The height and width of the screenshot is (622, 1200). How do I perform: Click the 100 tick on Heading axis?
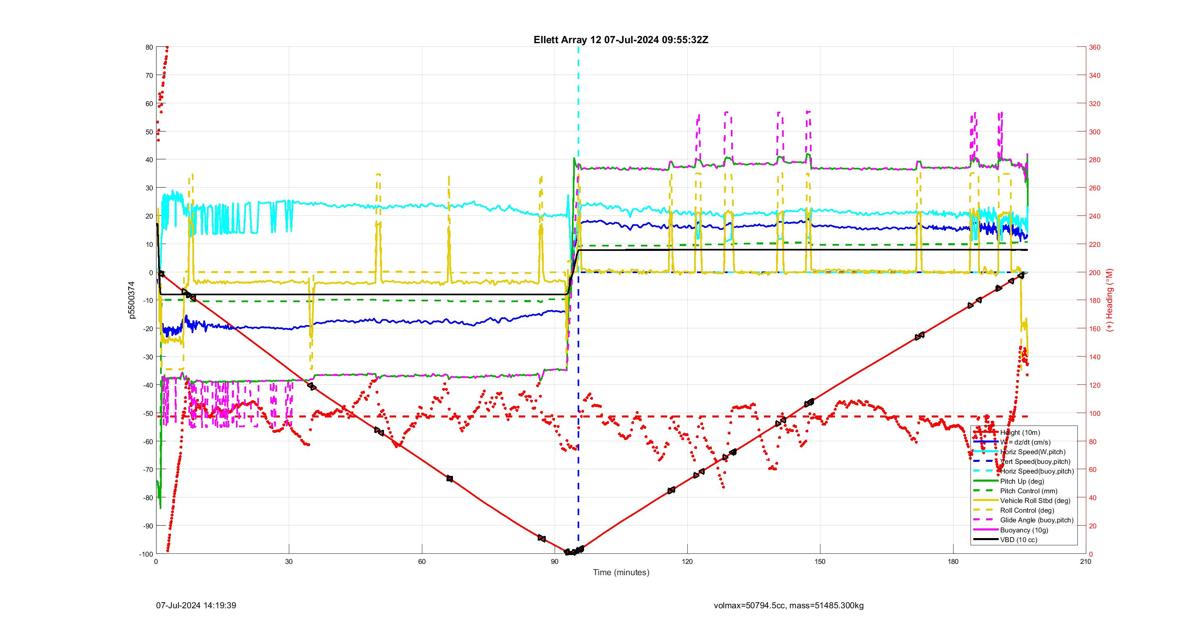(1095, 413)
